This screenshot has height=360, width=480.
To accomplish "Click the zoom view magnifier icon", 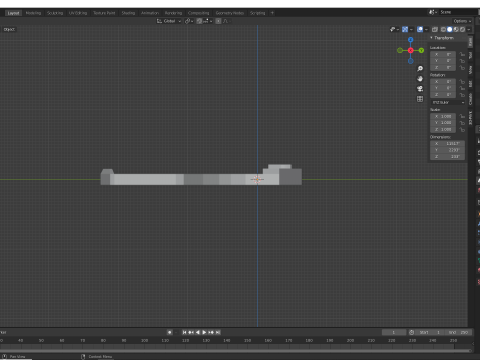I will 420,69.
